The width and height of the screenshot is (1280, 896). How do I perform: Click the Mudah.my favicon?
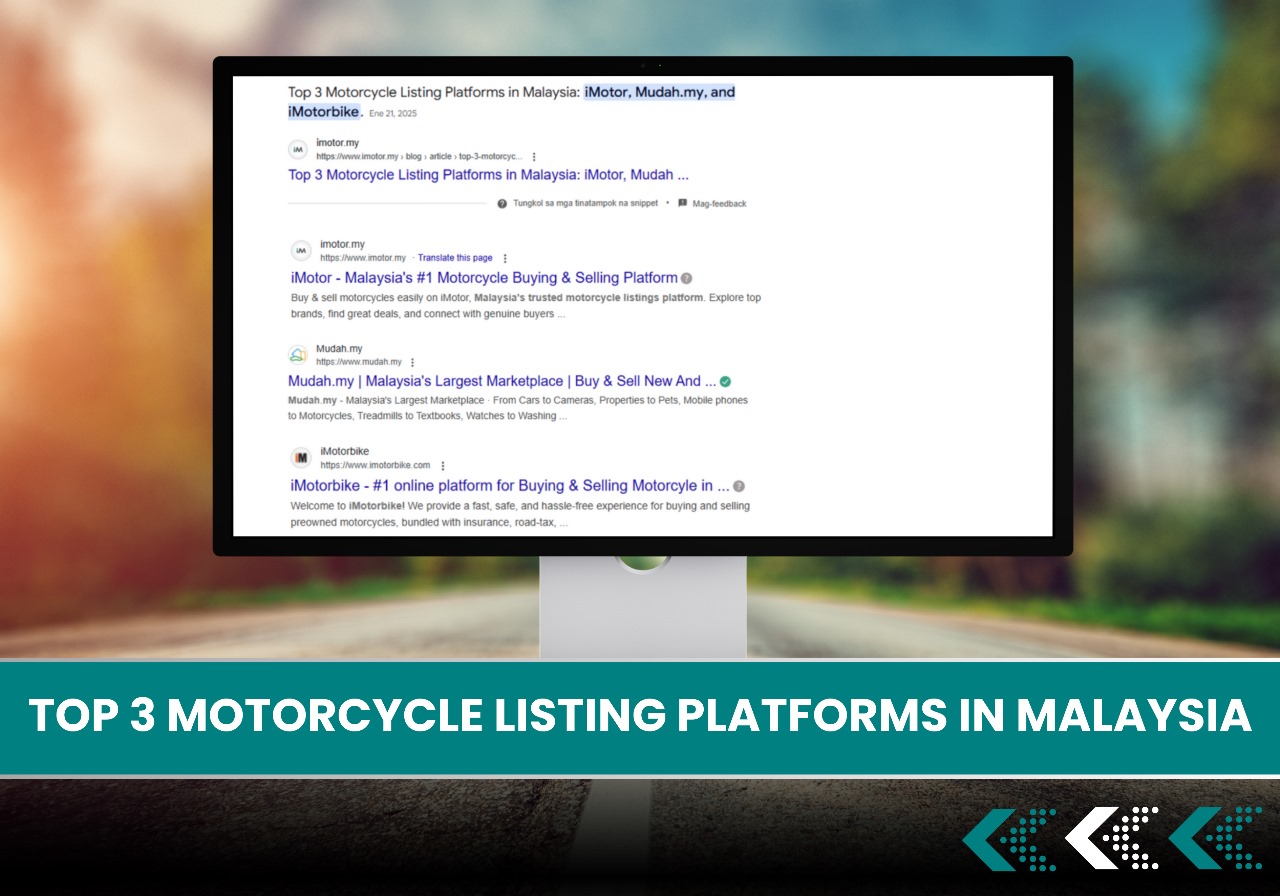[298, 355]
